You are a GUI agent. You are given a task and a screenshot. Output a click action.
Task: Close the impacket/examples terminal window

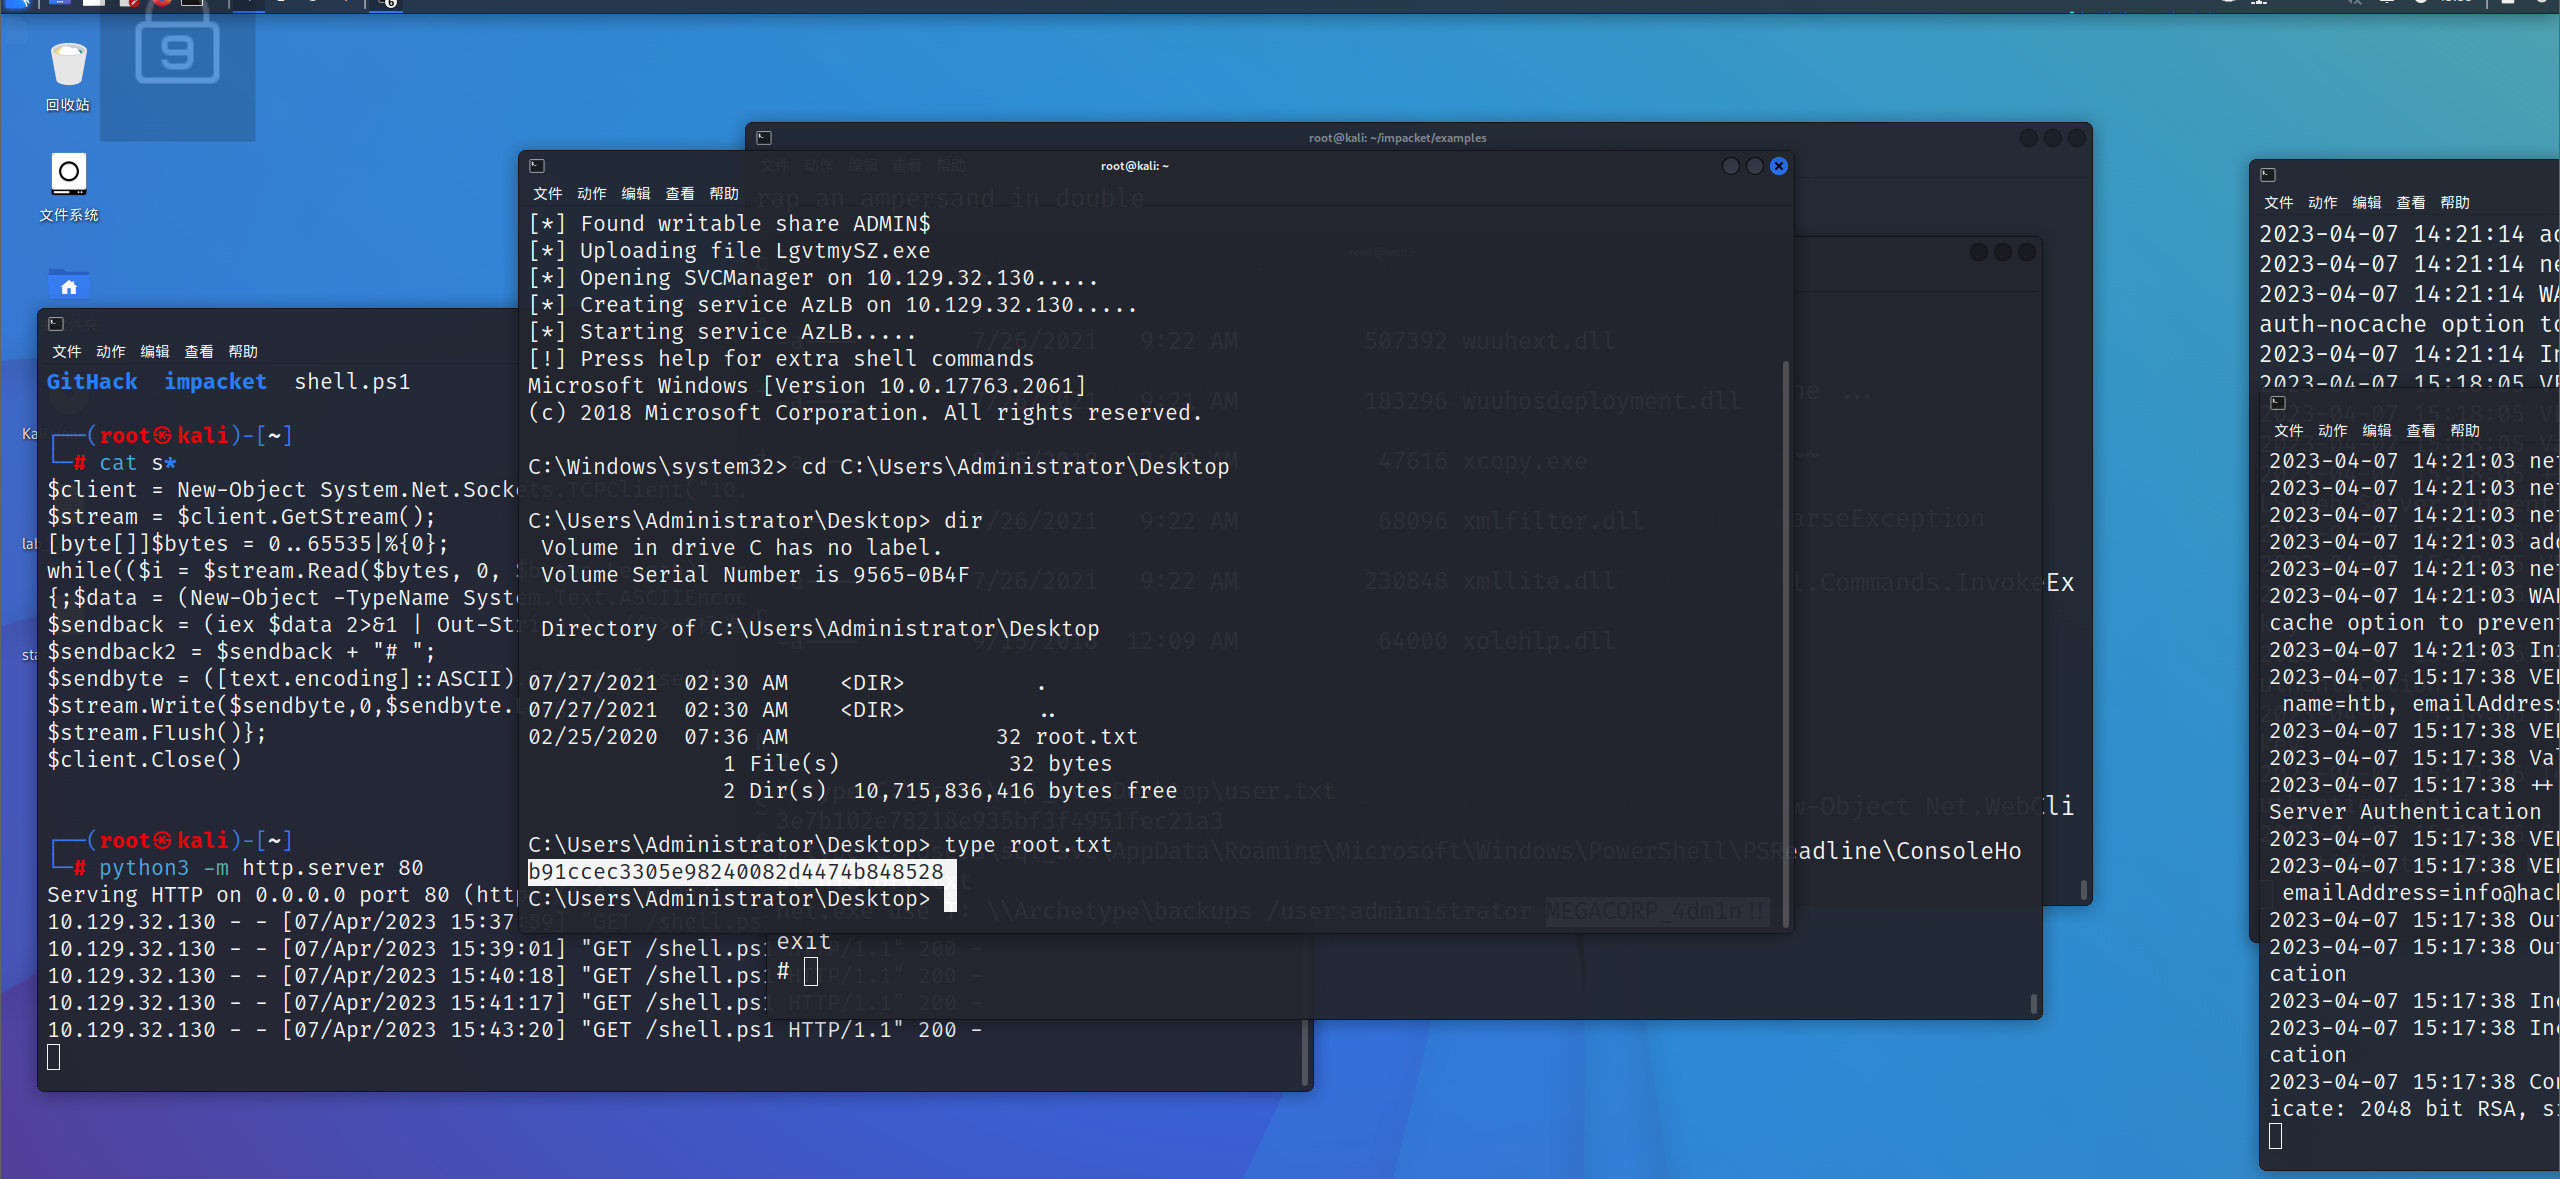(x=2077, y=138)
